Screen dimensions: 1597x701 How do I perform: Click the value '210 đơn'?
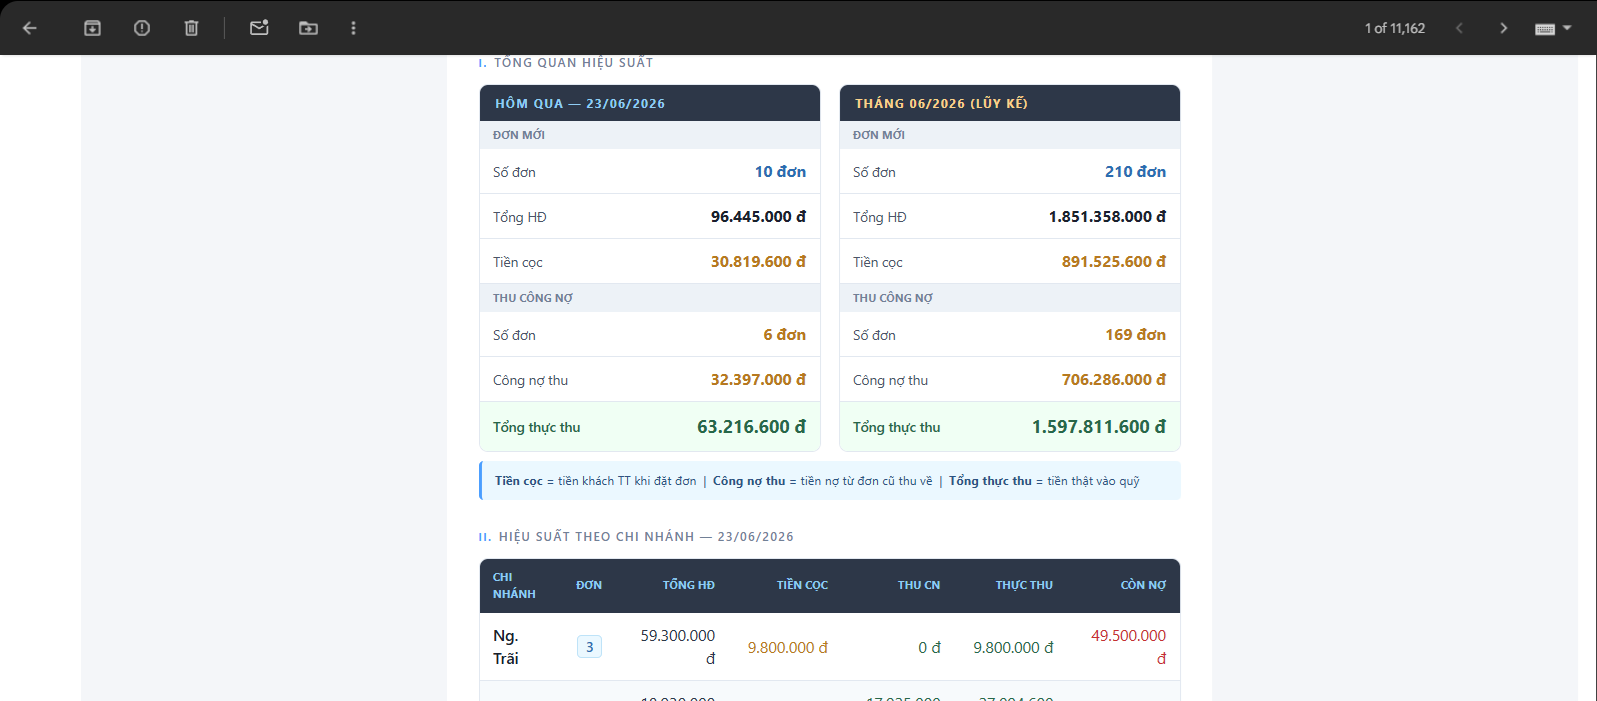coord(1135,172)
